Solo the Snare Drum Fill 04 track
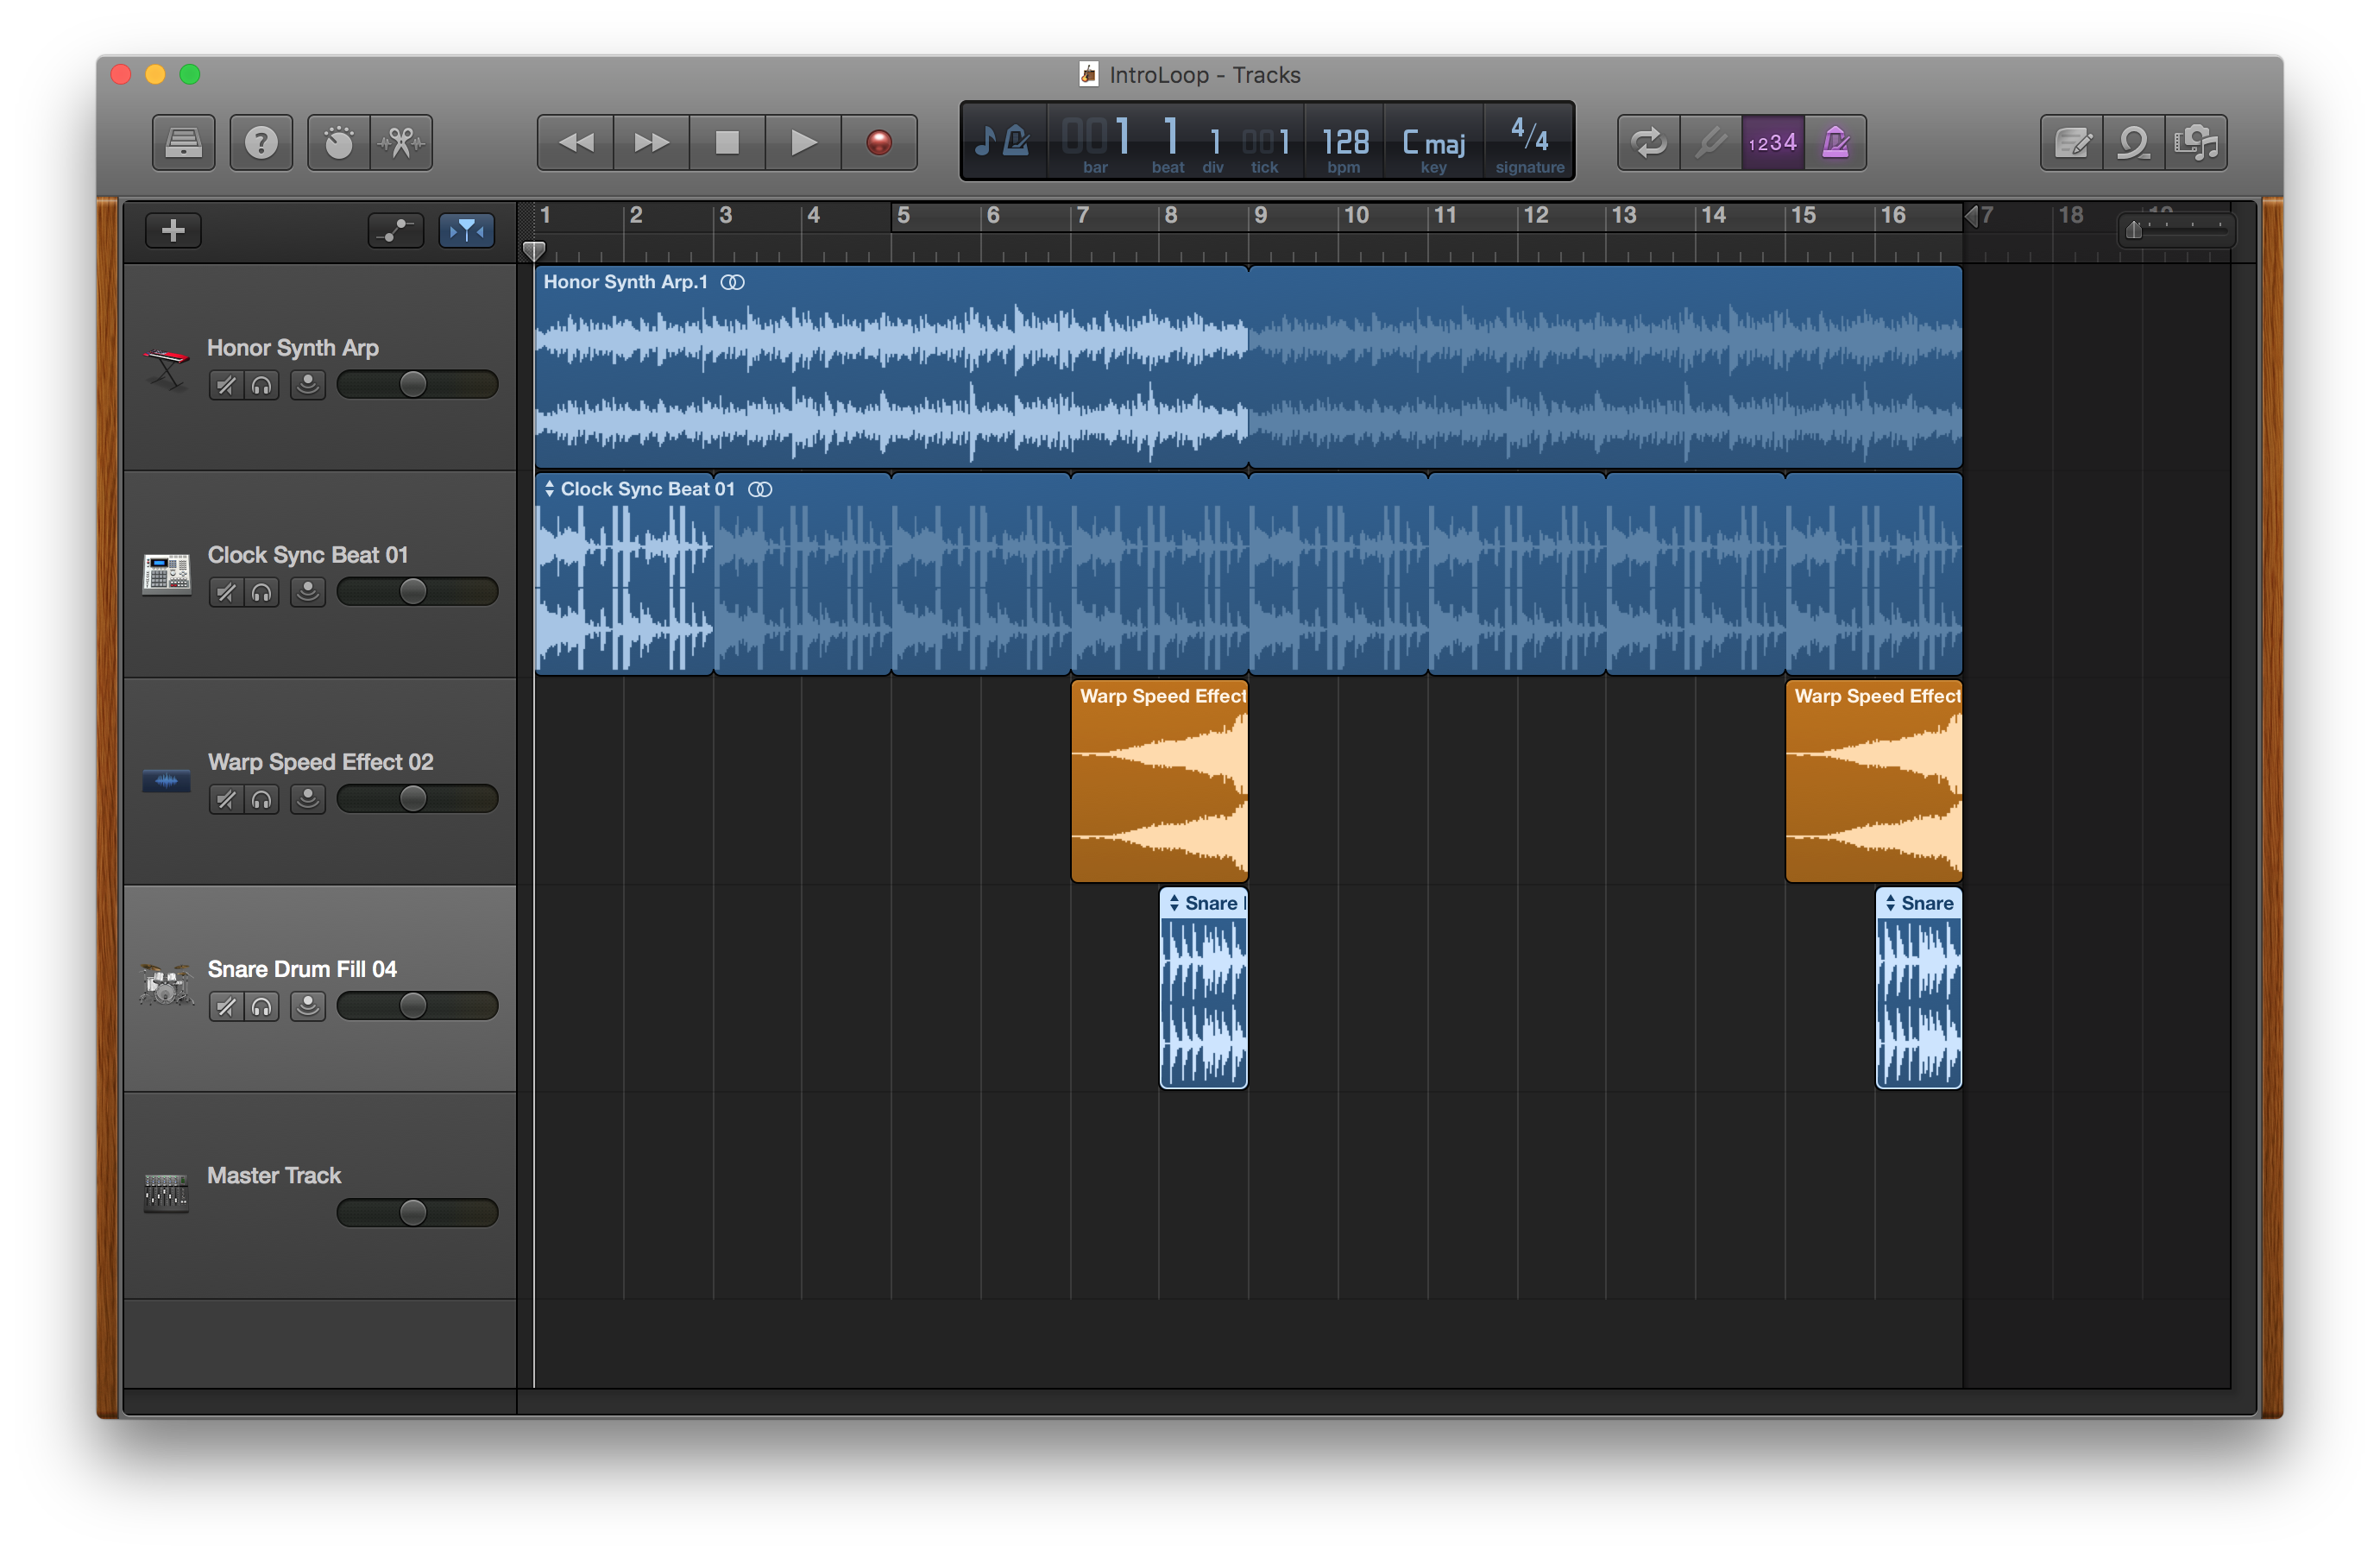This screenshot has height=1557, width=2380. coord(261,1006)
